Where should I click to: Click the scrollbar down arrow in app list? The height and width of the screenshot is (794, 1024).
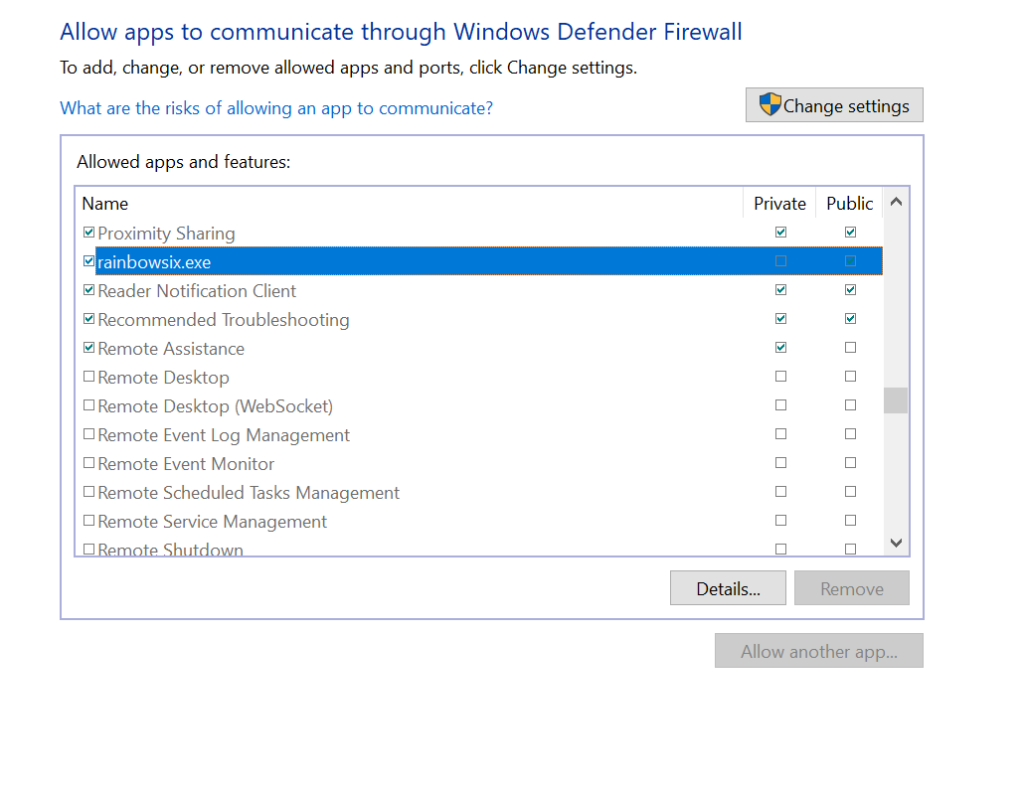point(895,541)
